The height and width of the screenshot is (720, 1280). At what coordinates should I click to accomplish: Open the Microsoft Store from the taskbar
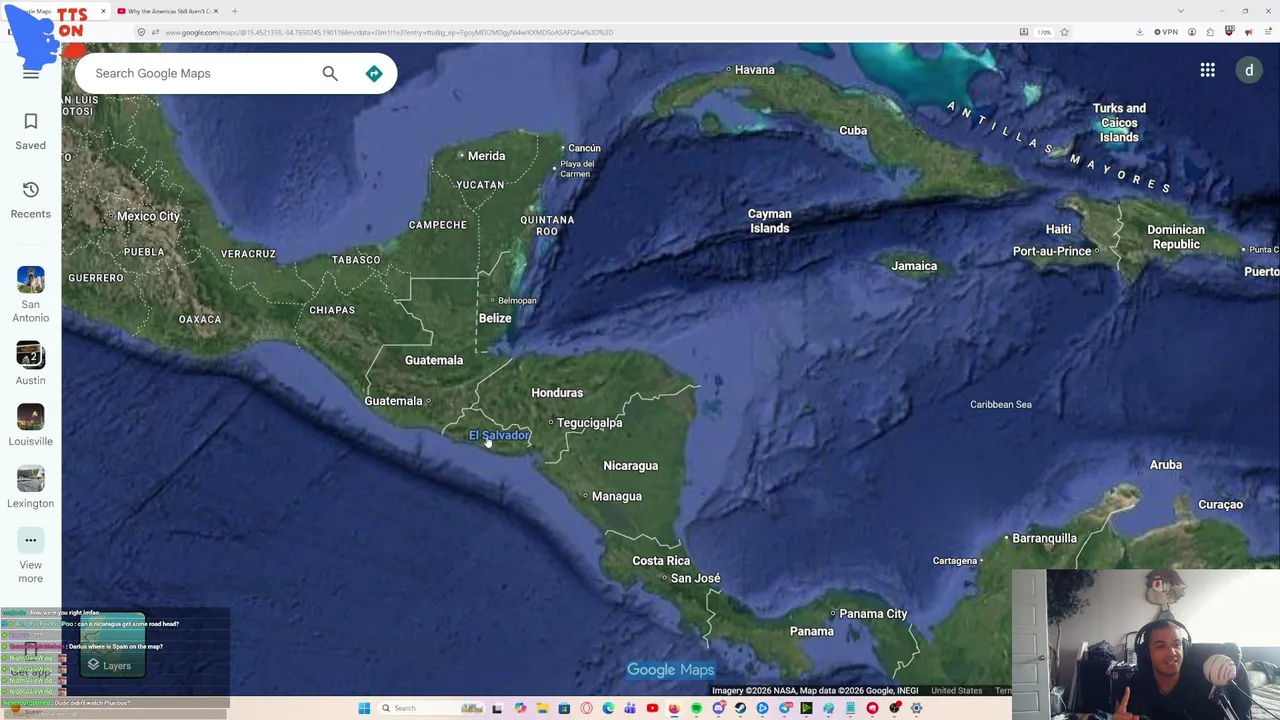[x=564, y=708]
